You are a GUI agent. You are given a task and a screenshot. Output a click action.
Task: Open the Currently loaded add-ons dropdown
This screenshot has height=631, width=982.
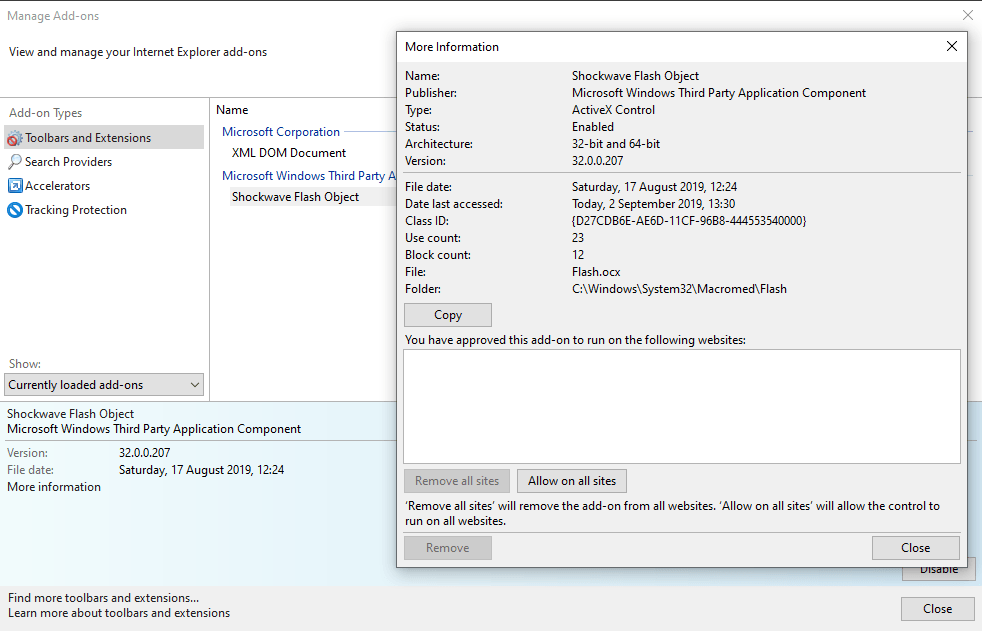(104, 385)
